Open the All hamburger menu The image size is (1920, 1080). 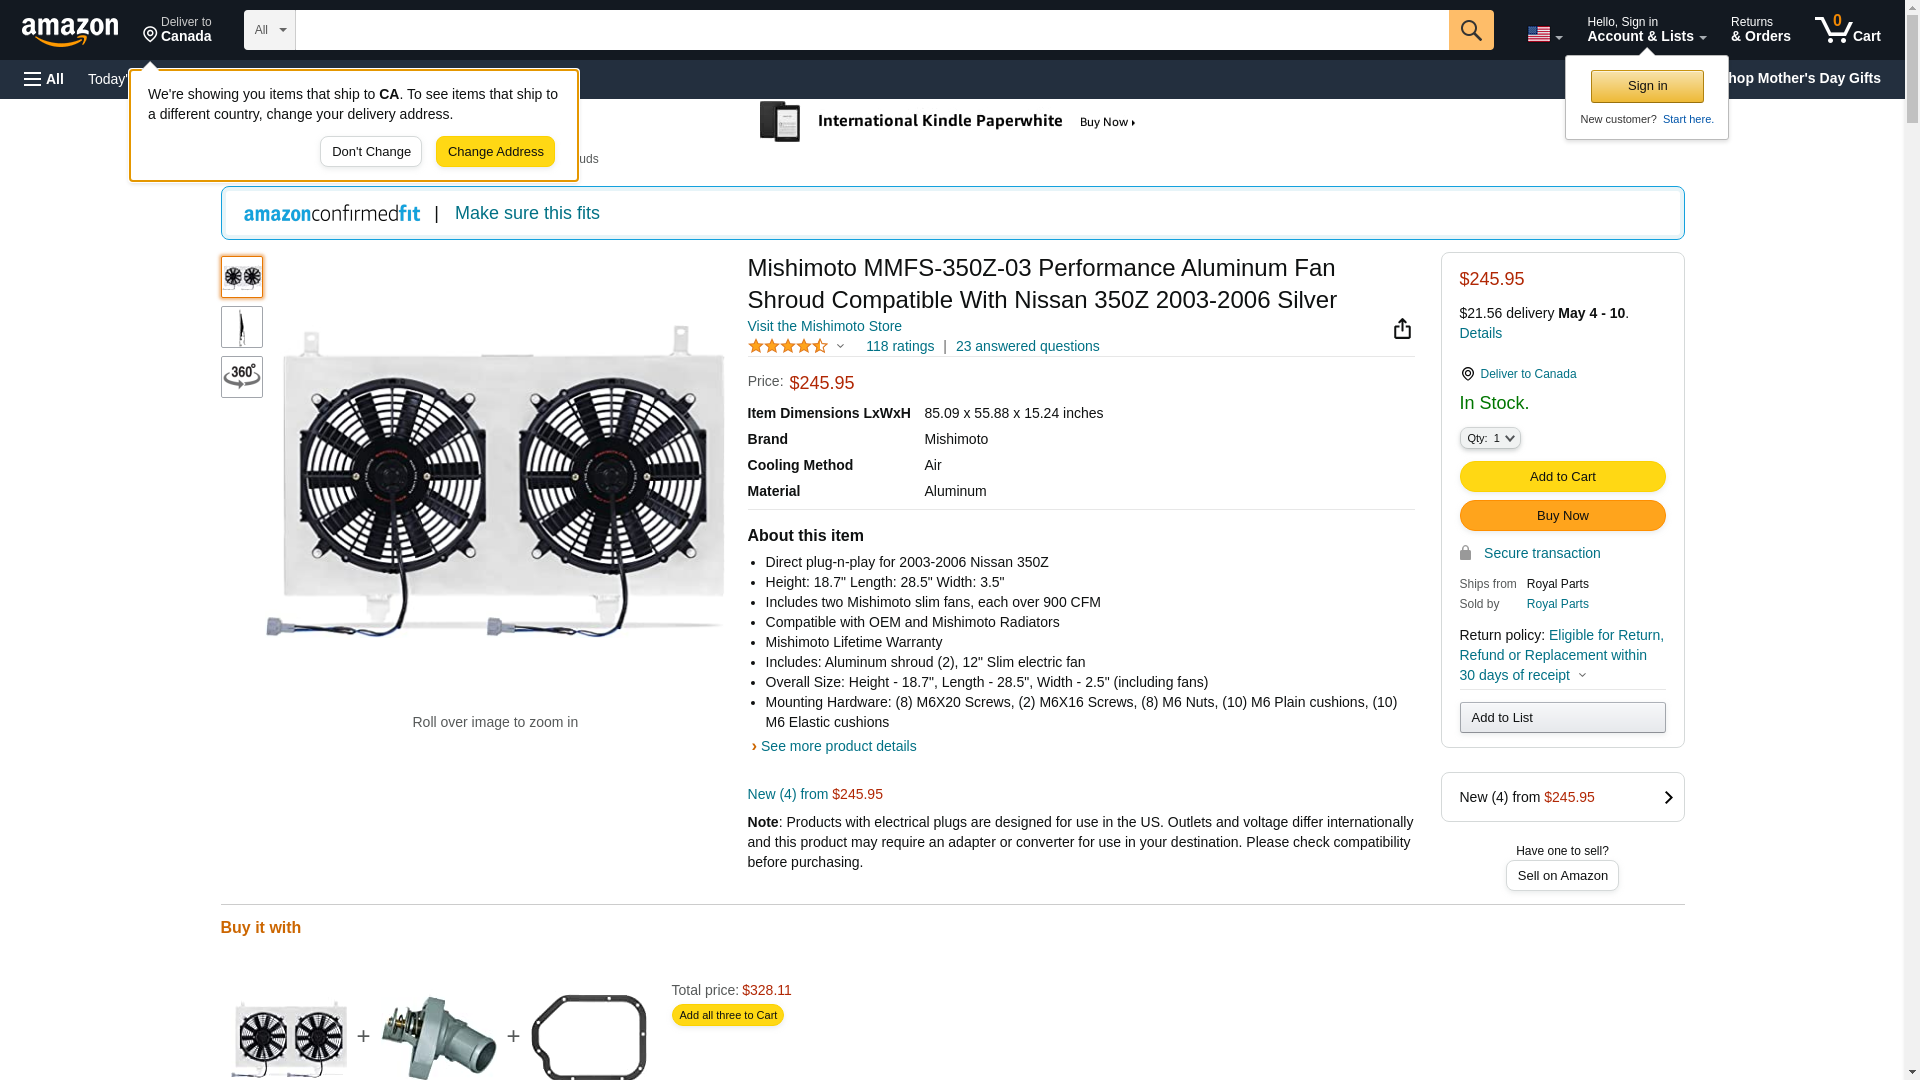tap(44, 79)
